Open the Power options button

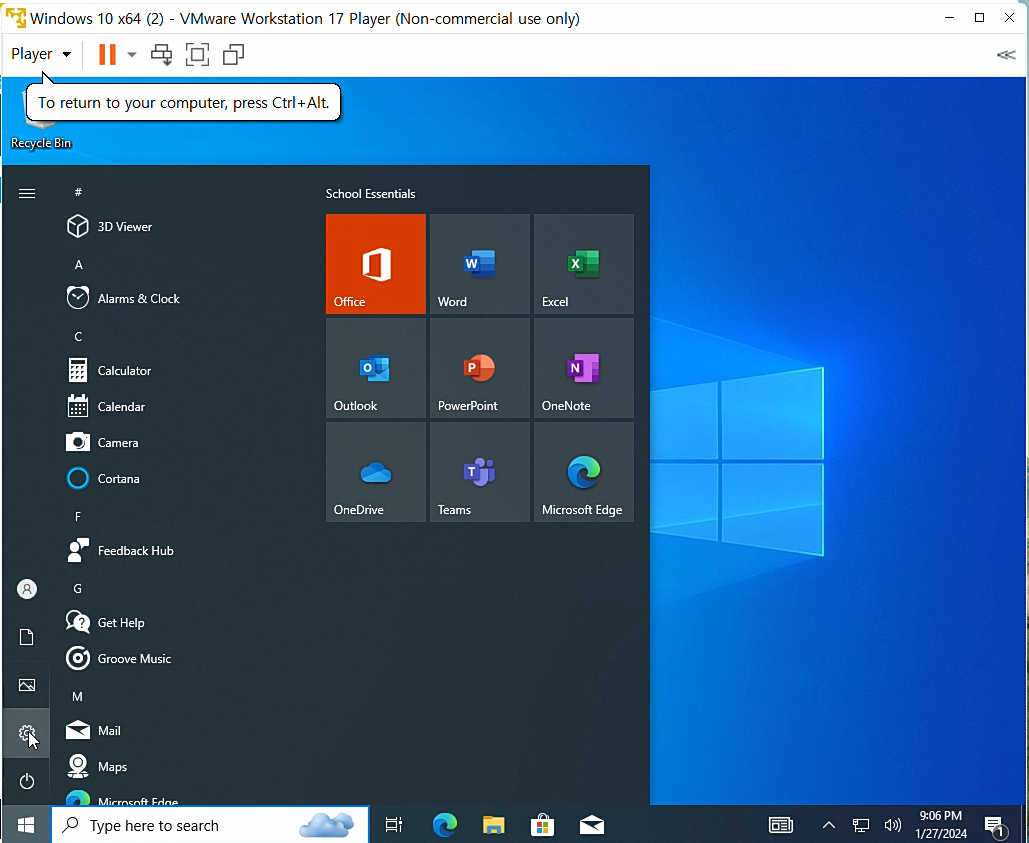click(27, 781)
